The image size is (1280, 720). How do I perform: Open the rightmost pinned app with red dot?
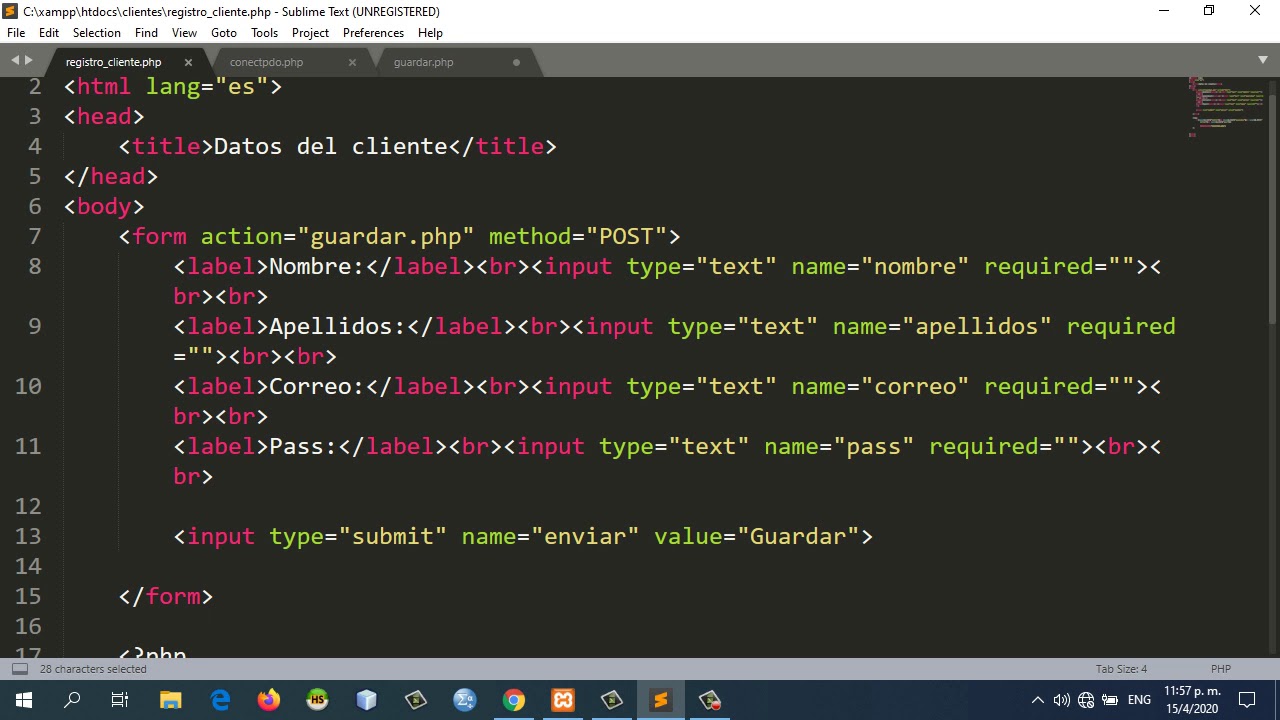[710, 700]
